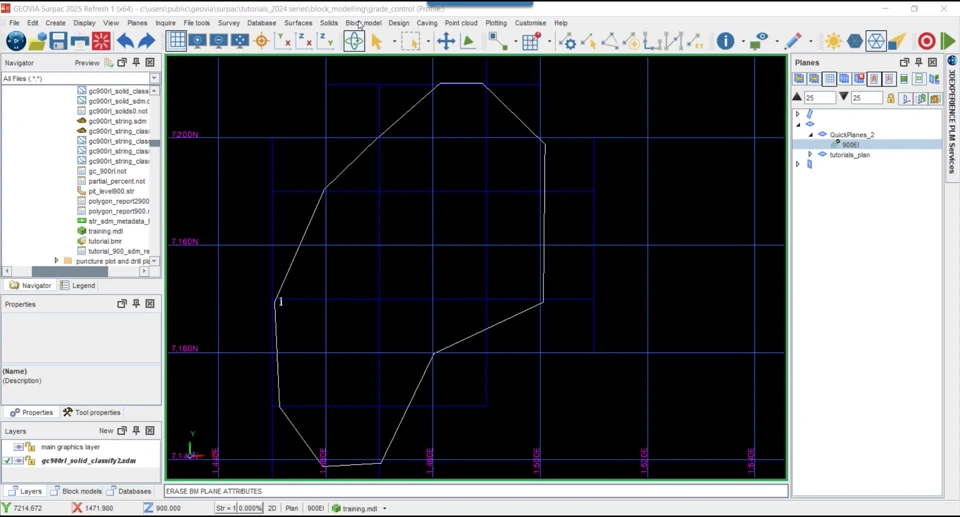This screenshot has width=960, height=517.
Task: Click New in the Layers panel
Action: tap(106, 431)
